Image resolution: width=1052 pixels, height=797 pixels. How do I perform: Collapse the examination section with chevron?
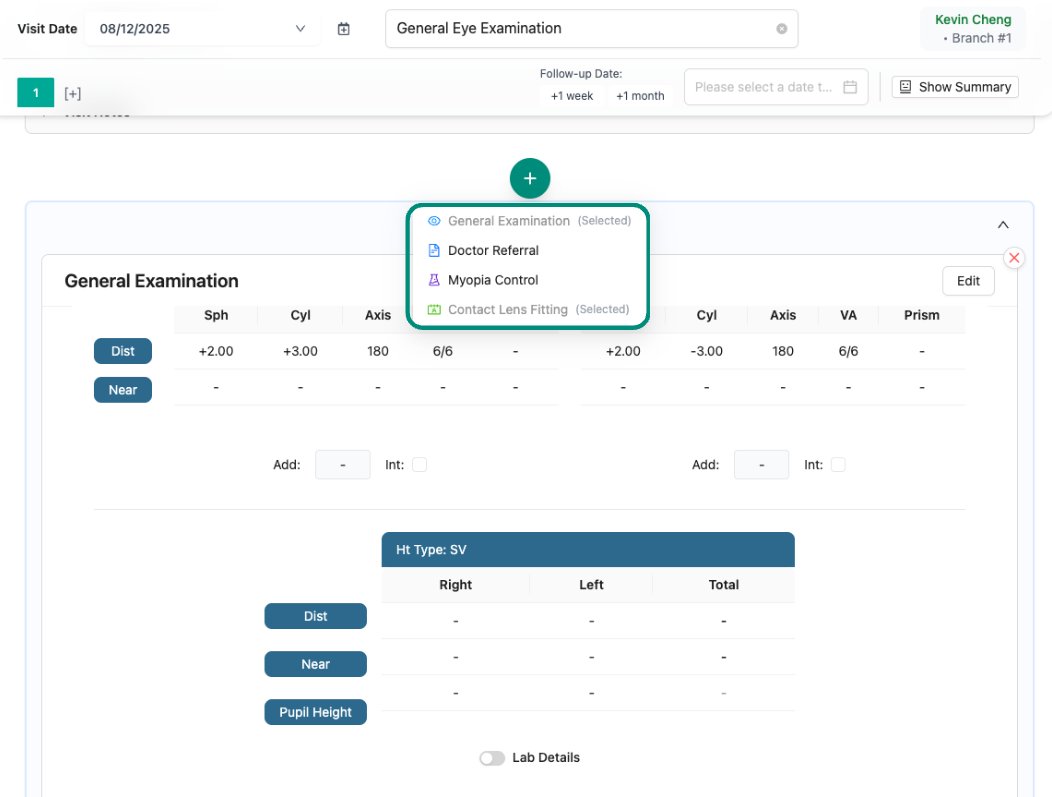coord(1003,225)
